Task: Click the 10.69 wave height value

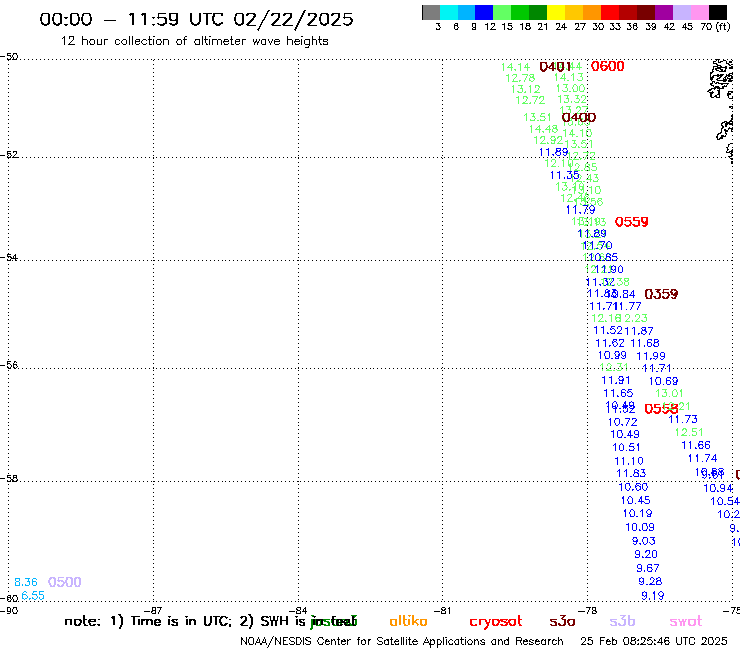Action: [x=664, y=381]
